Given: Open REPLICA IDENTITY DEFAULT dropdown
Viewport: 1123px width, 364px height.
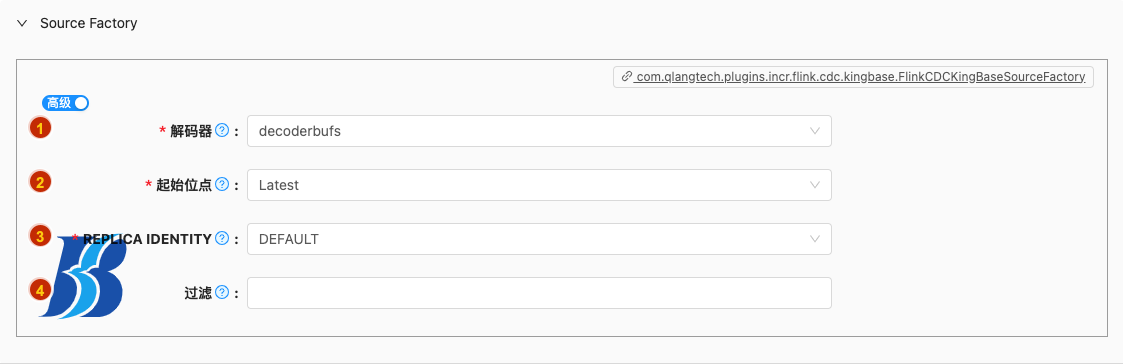Looking at the screenshot, I should click(x=539, y=239).
